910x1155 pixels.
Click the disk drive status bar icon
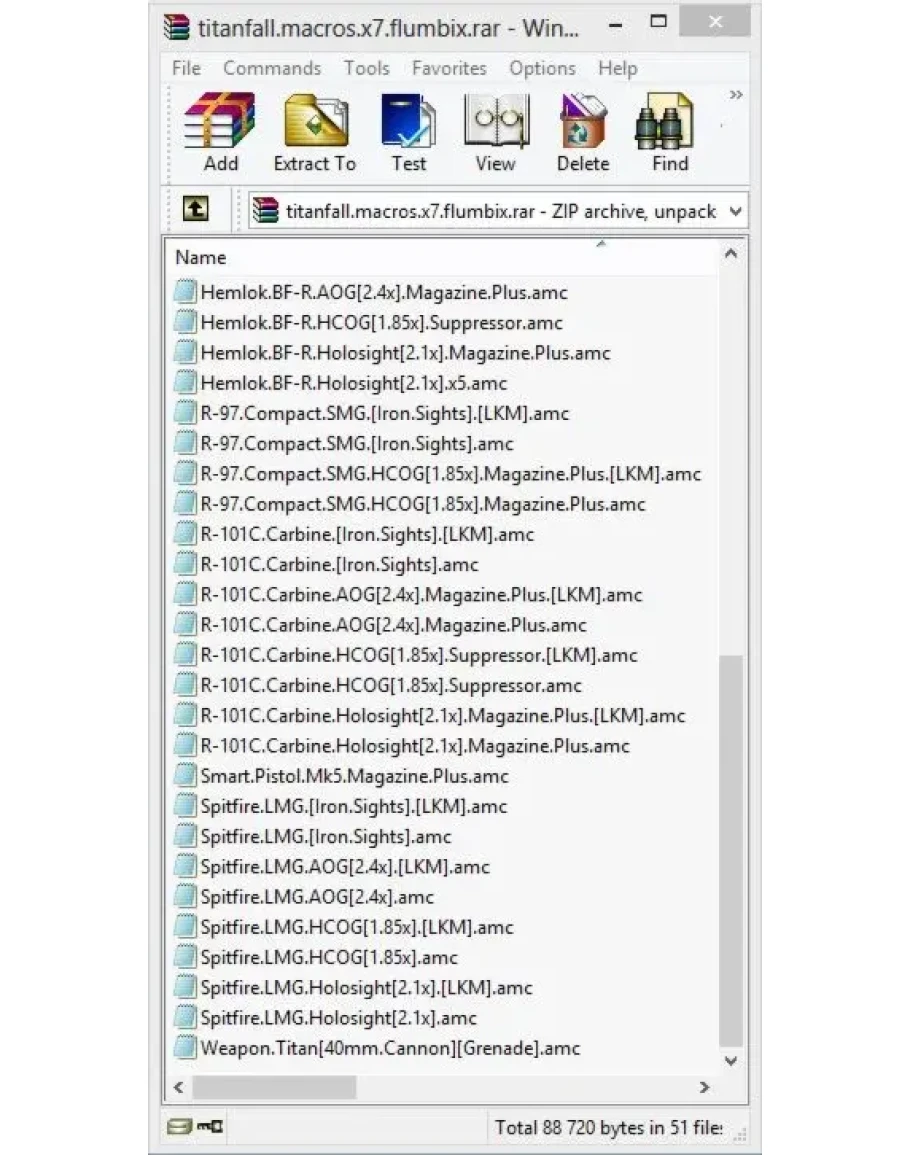pos(180,1127)
